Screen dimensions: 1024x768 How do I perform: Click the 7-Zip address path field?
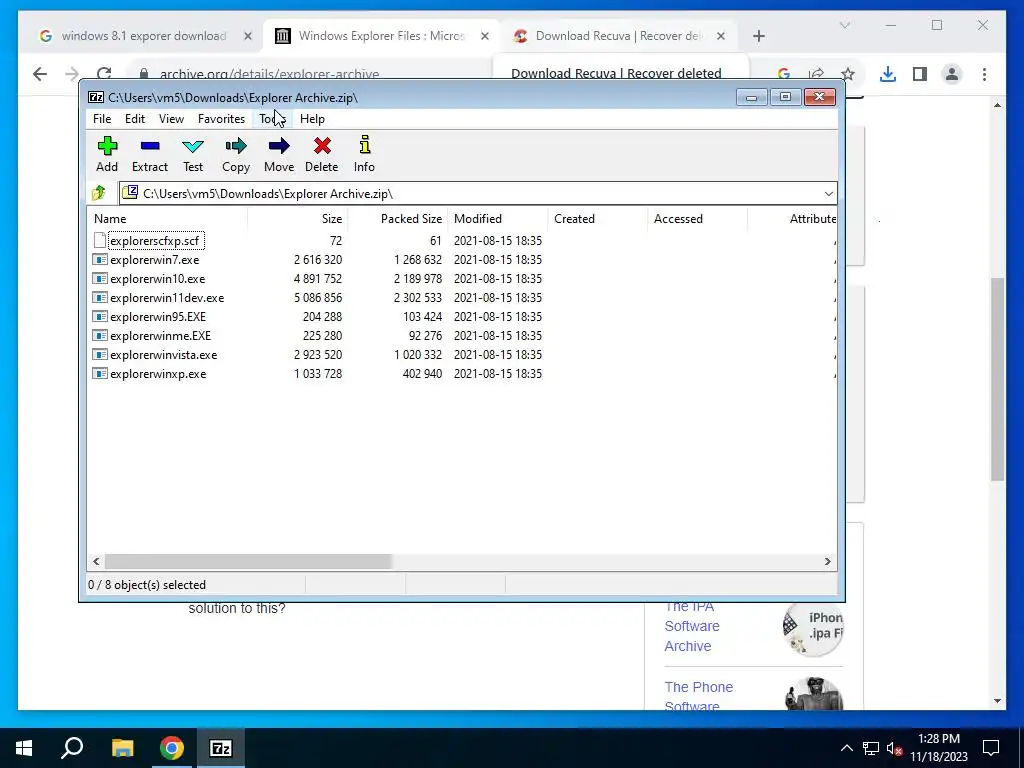click(477, 193)
